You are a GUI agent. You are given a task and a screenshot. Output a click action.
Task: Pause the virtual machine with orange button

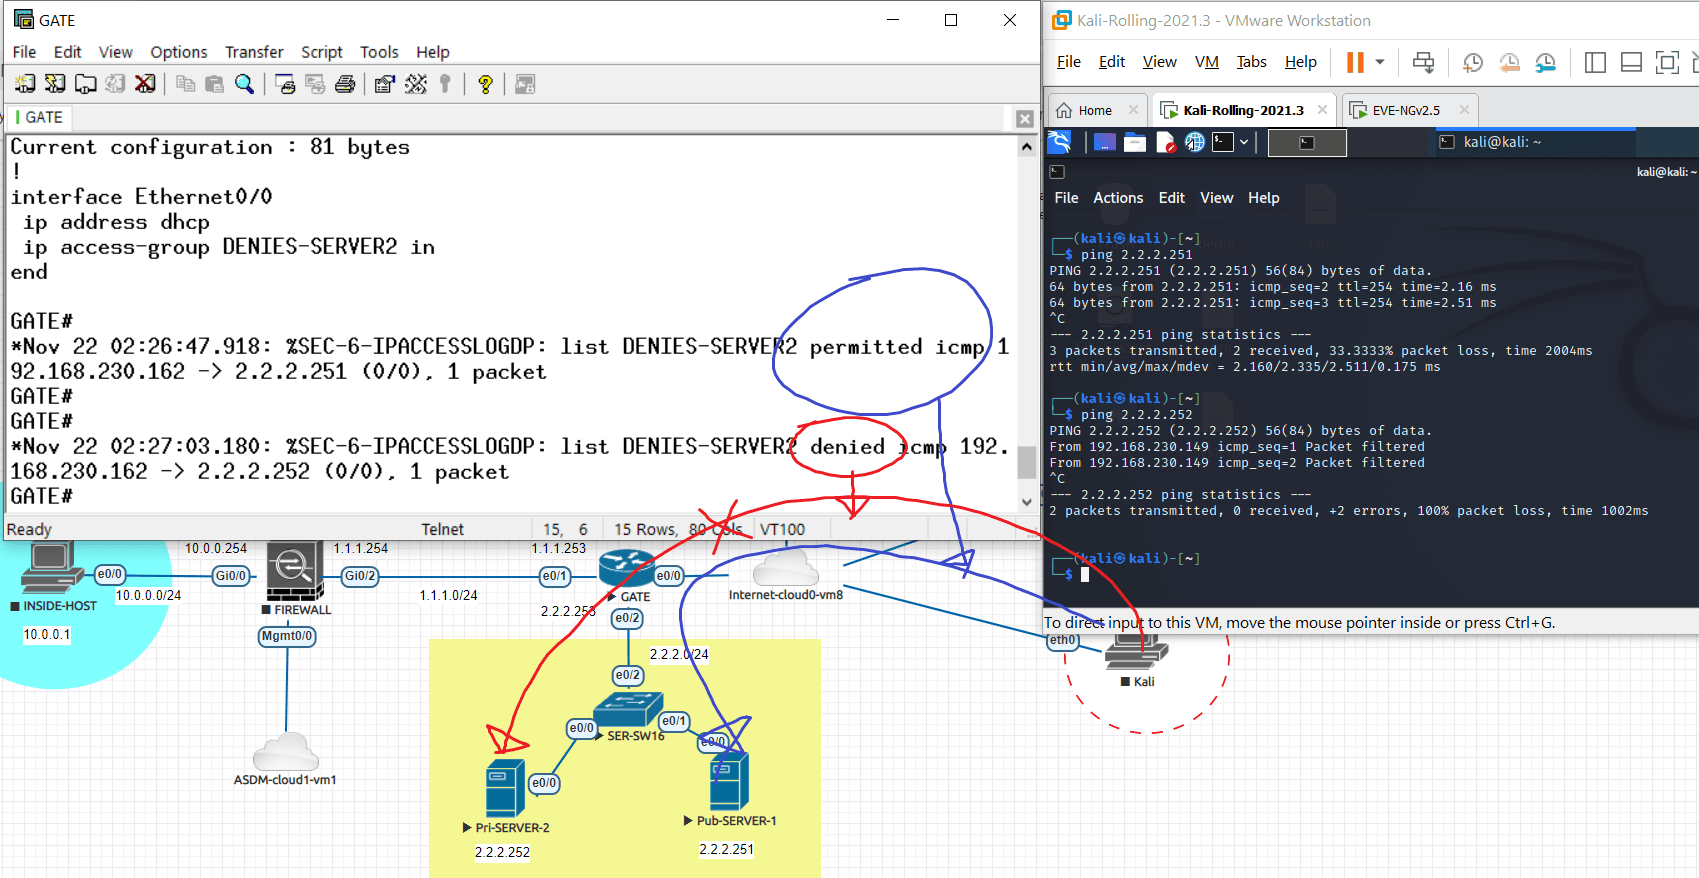(1355, 62)
